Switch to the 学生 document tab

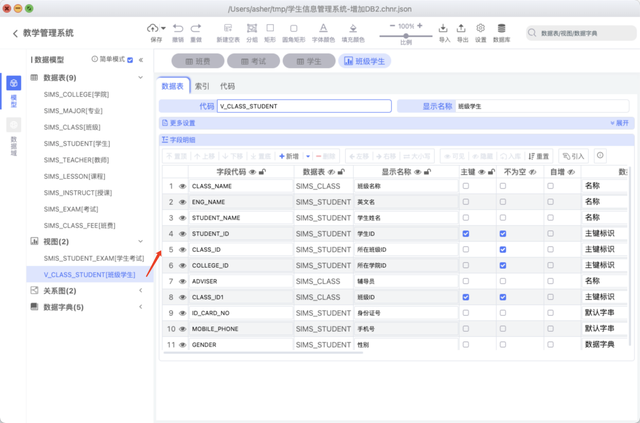click(309, 61)
